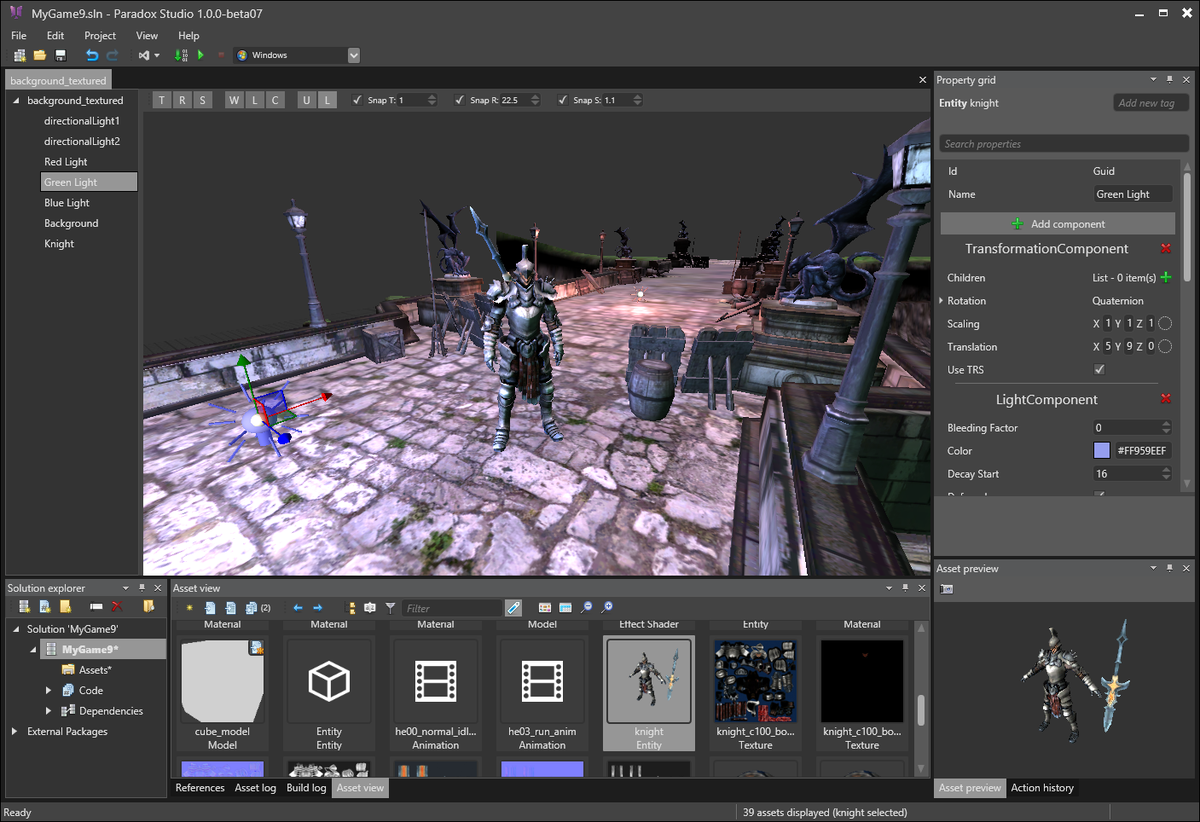Open the Help menu
This screenshot has height=822, width=1200.
189,35
